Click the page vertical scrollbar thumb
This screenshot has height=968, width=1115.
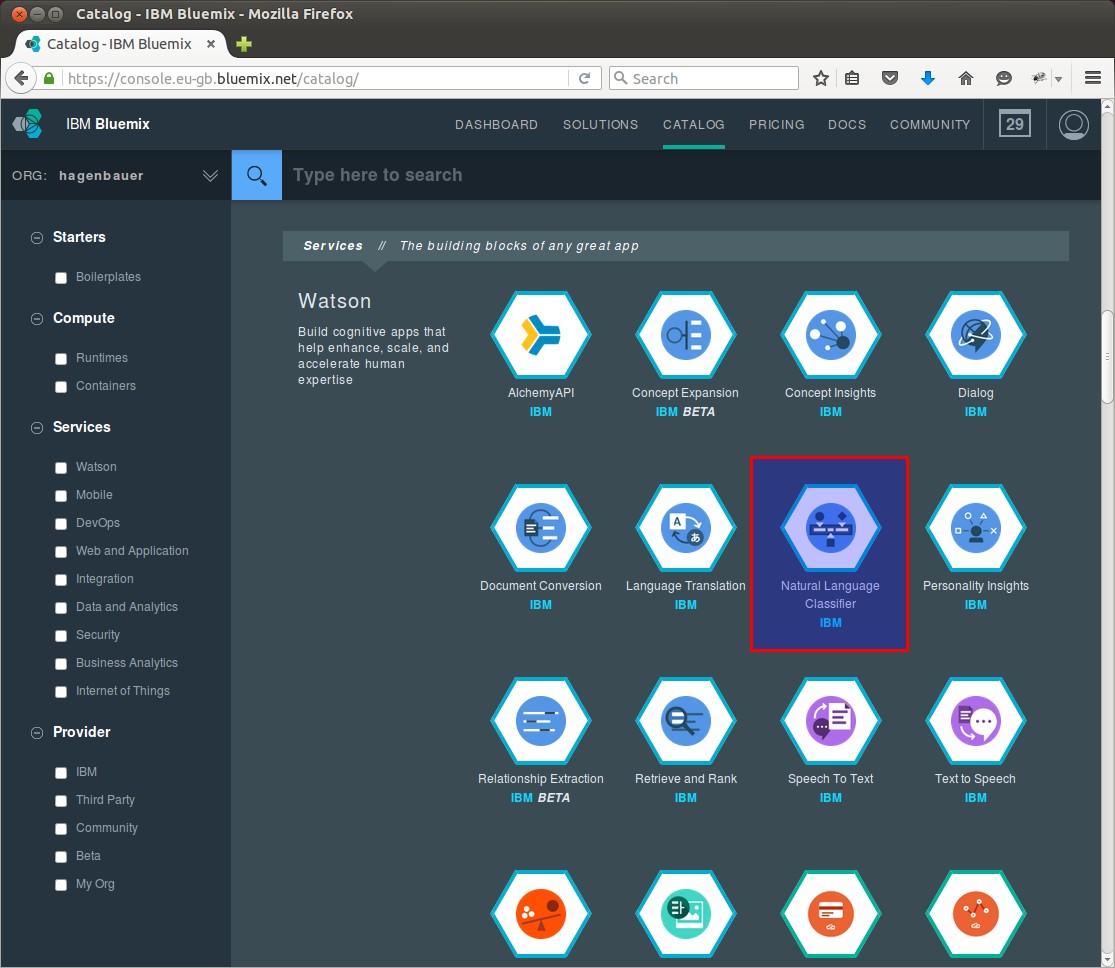1107,357
